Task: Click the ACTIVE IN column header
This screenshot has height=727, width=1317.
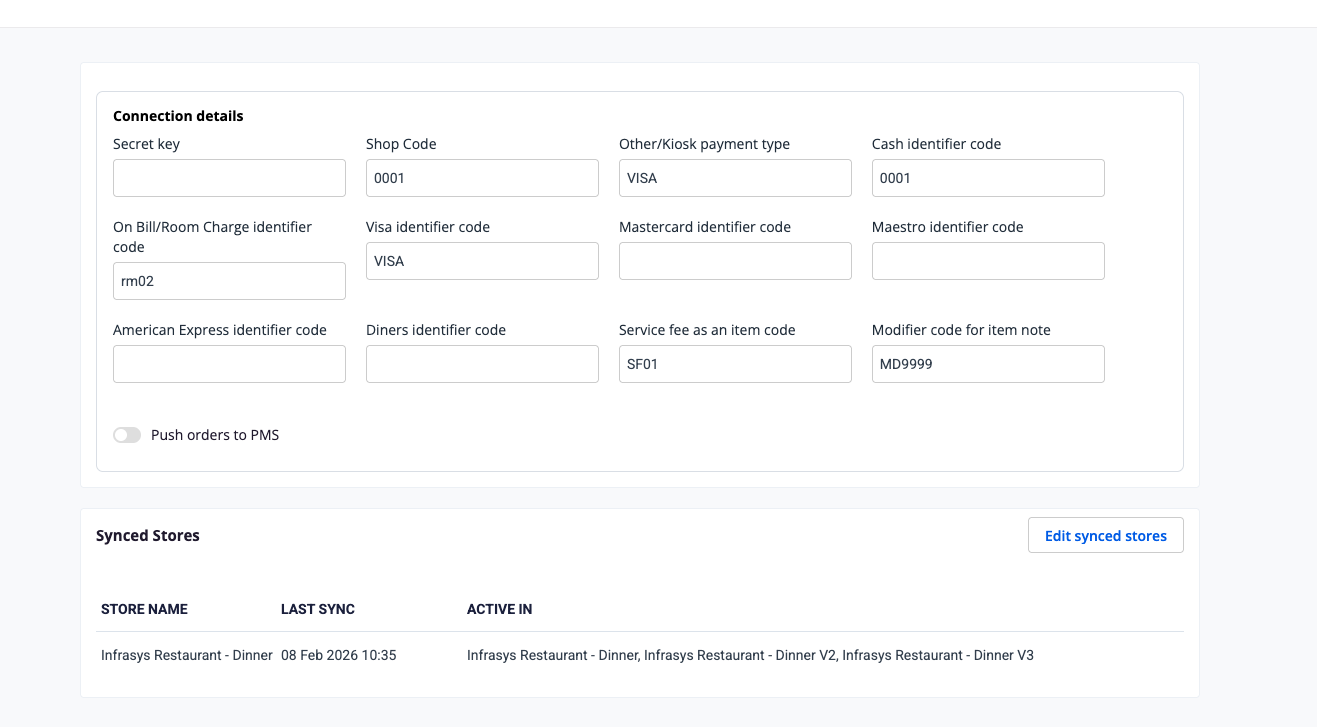Action: click(x=499, y=609)
